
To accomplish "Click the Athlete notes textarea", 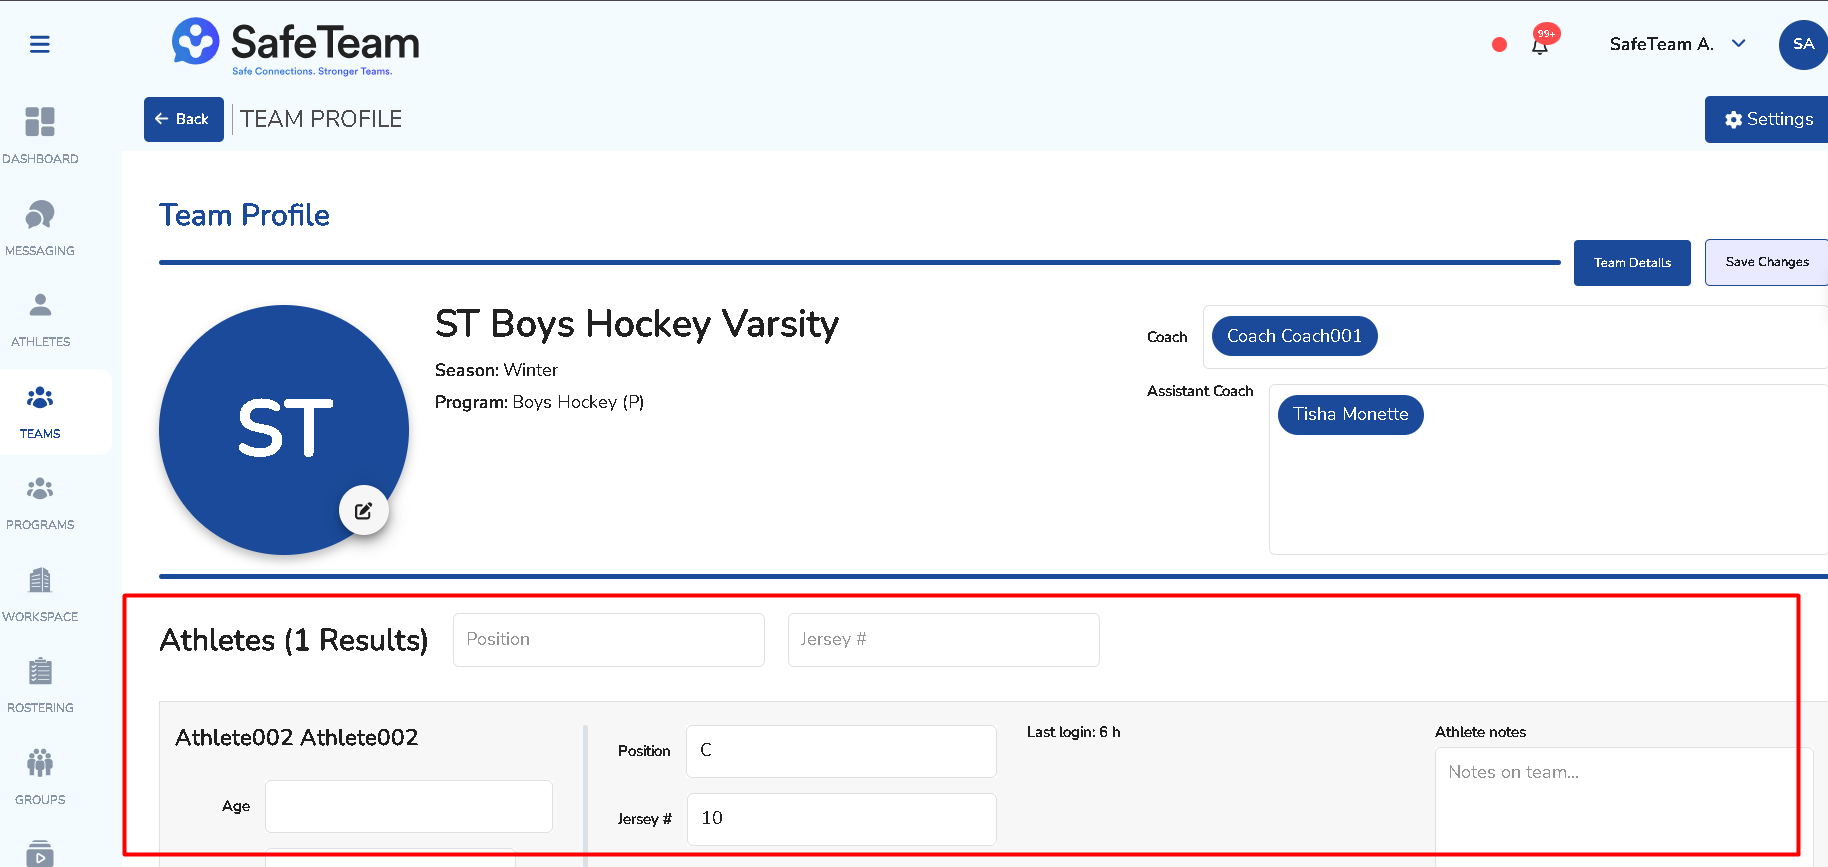I will (x=1623, y=807).
